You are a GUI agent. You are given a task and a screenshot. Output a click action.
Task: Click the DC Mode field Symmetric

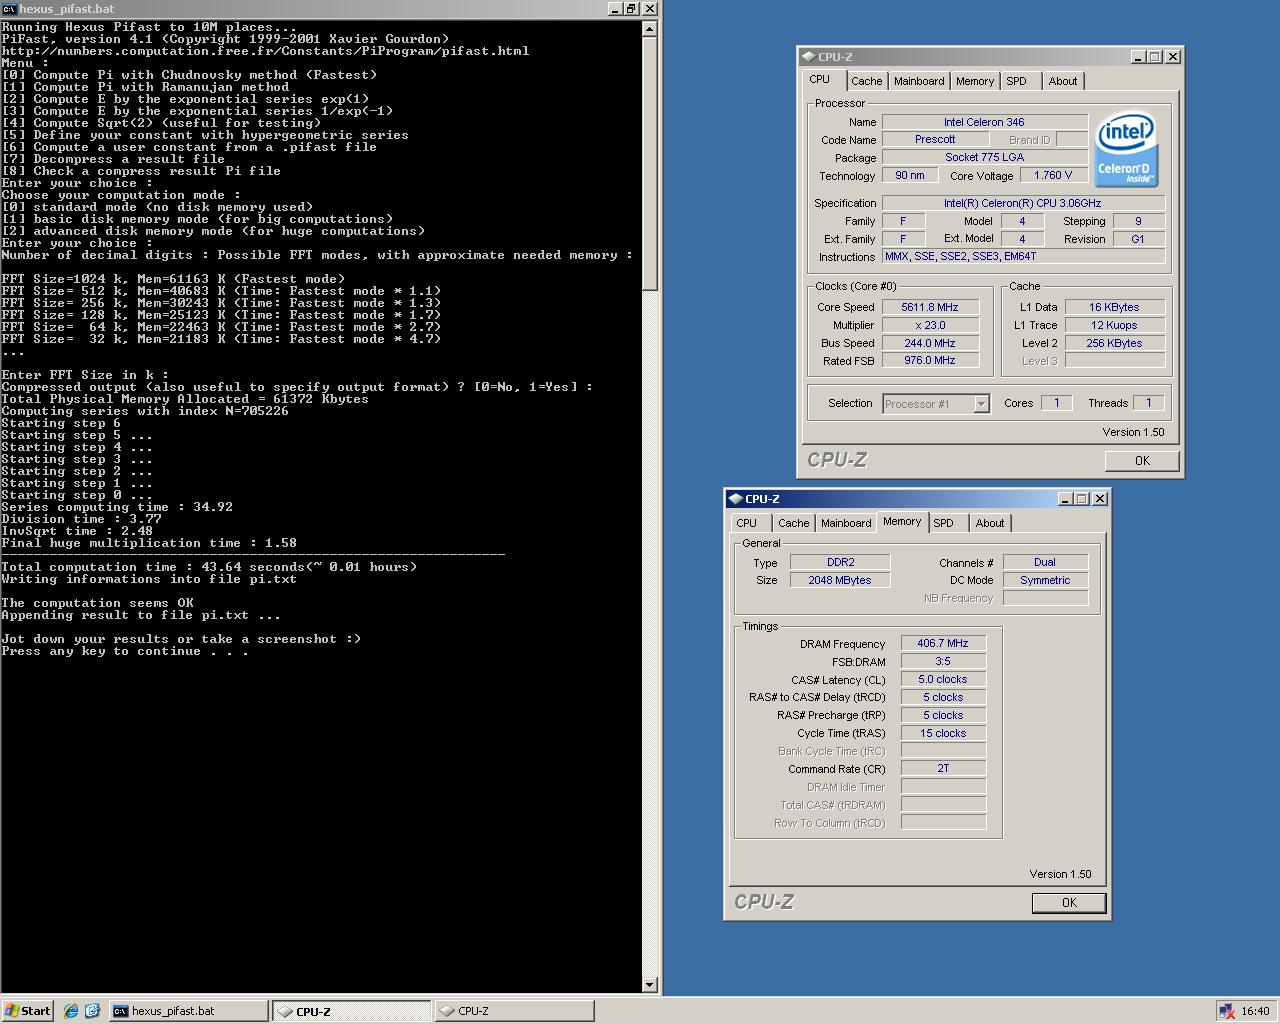[1045, 581]
